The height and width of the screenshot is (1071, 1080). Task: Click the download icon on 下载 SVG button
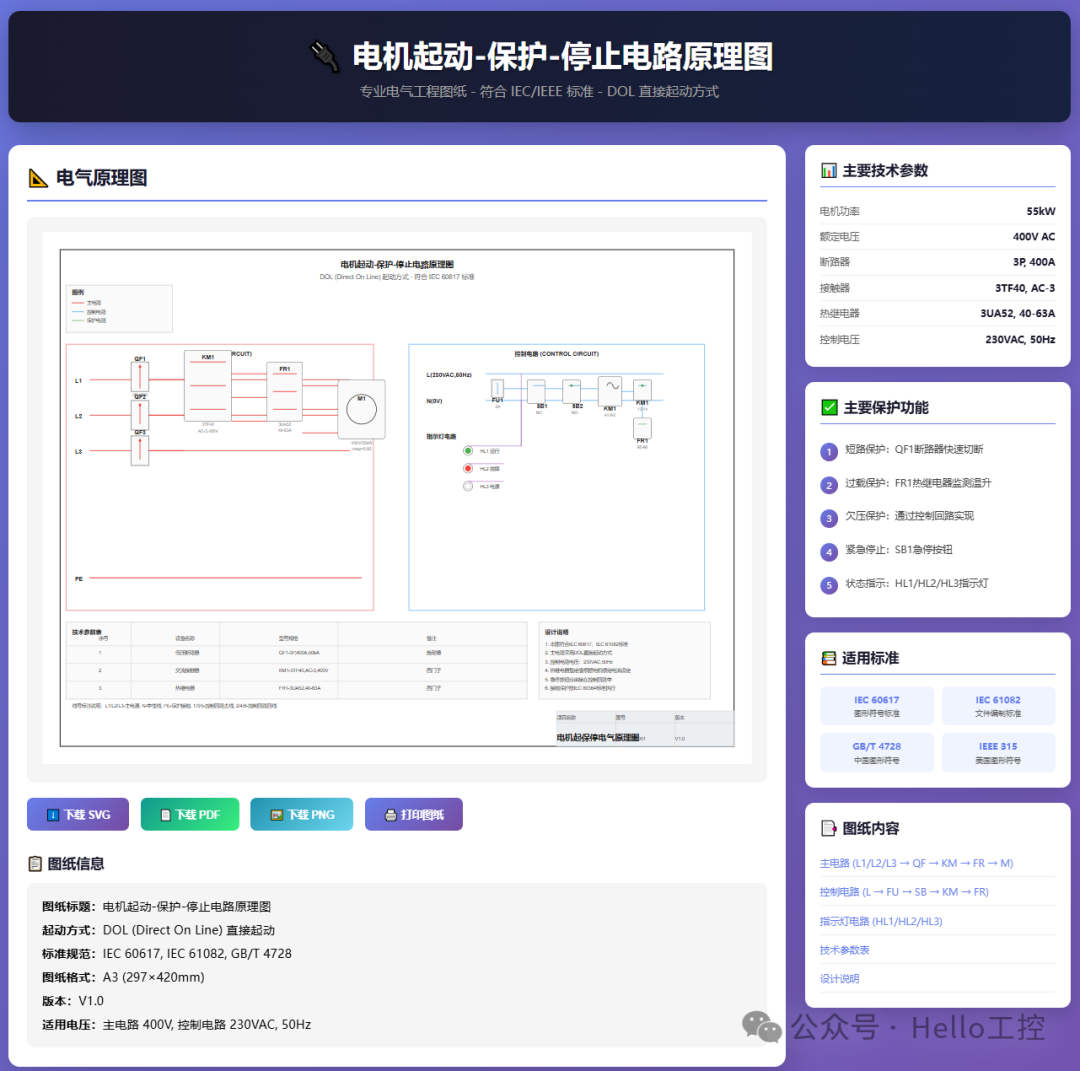(x=51, y=814)
